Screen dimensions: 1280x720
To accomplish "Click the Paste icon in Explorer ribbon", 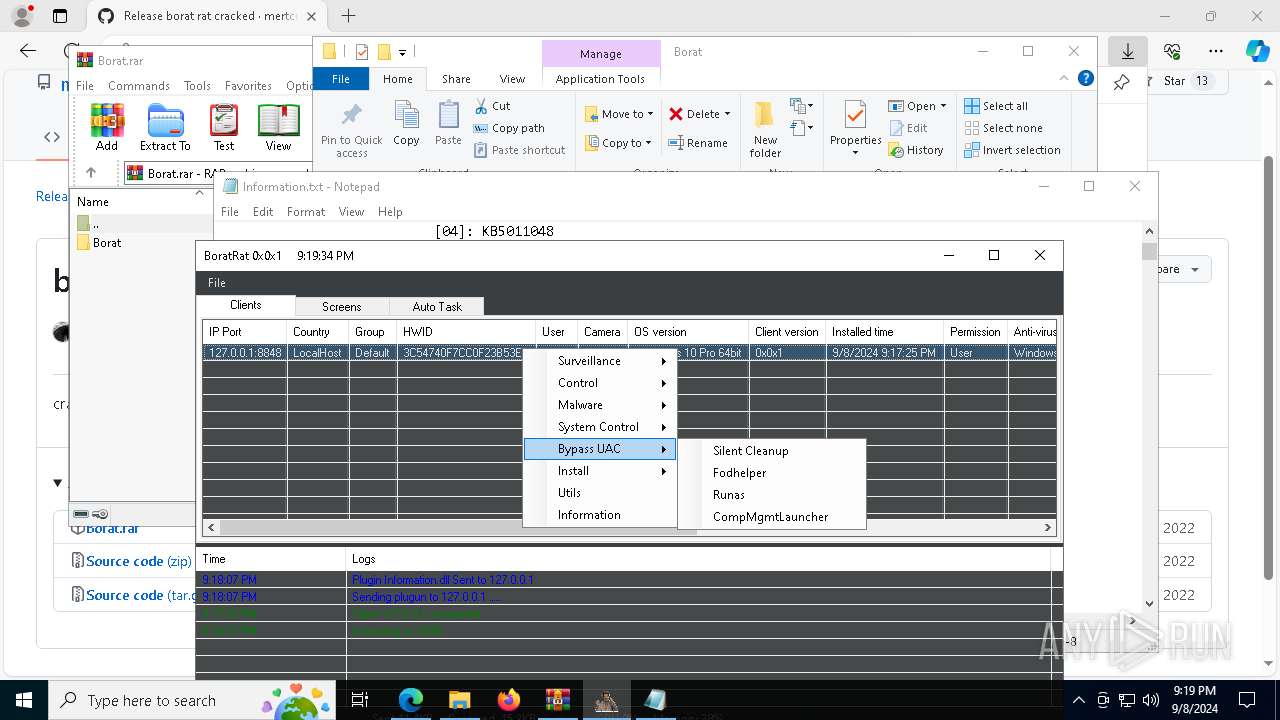I will [x=448, y=123].
